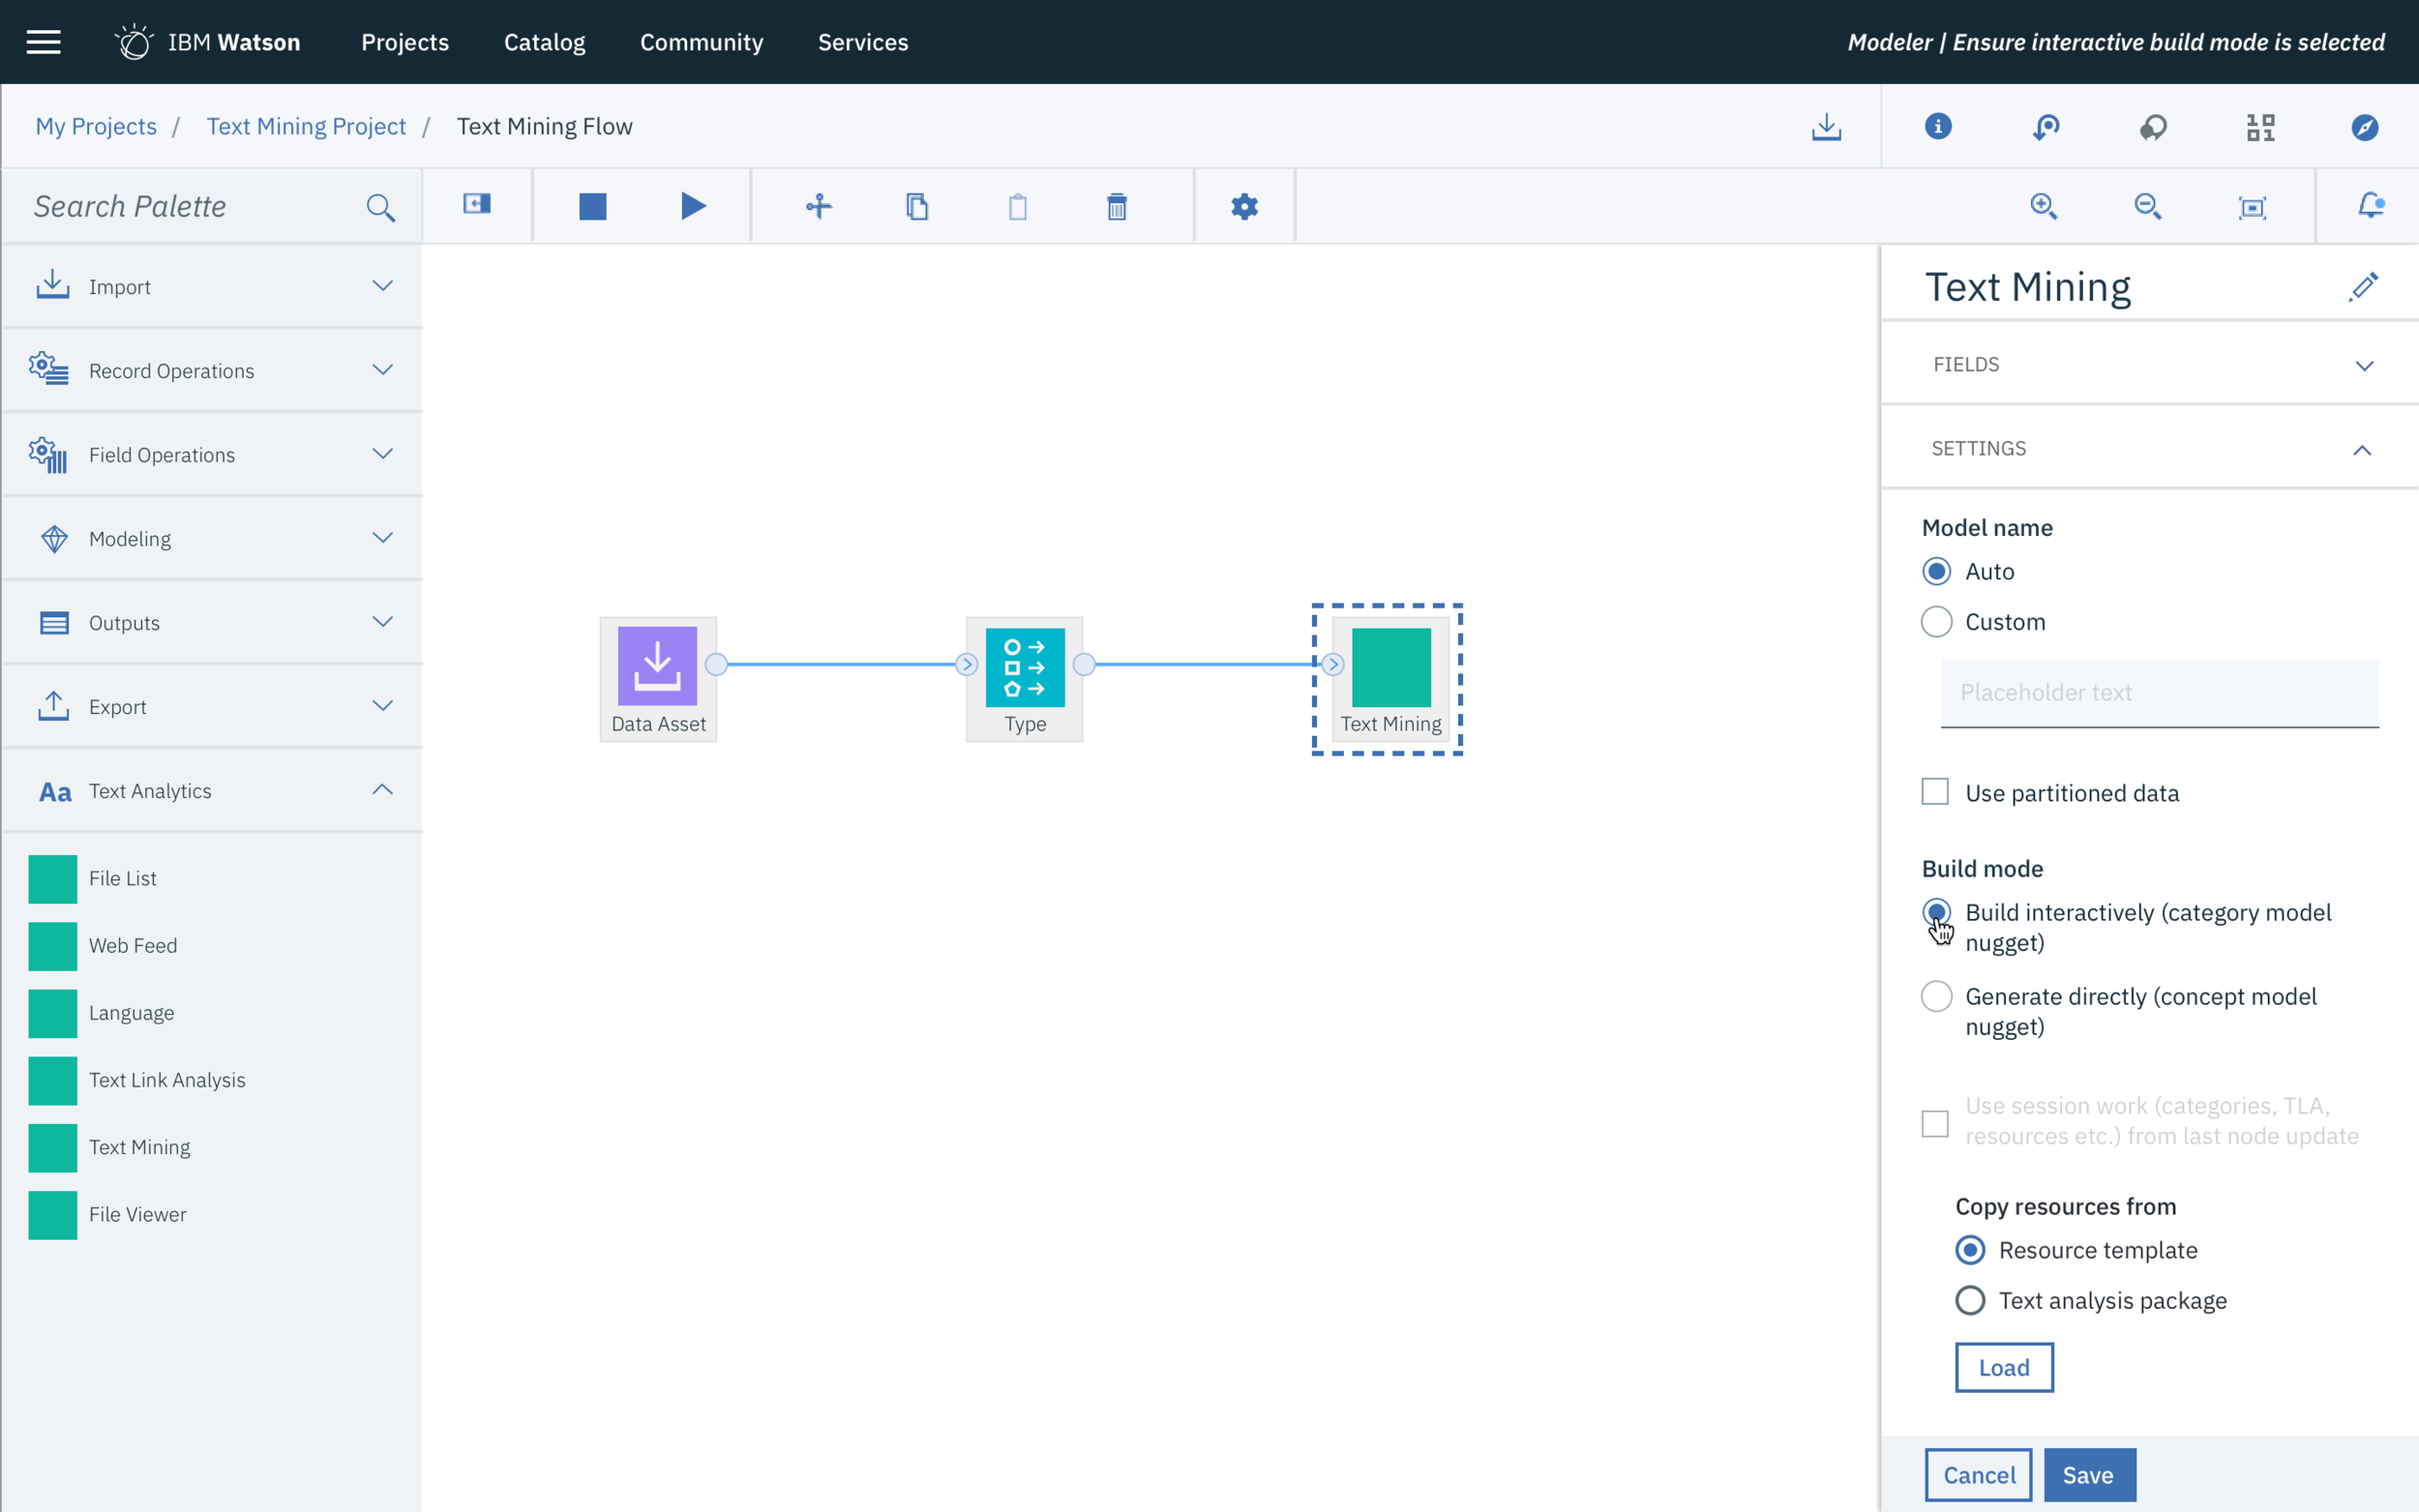Collapse the Text Analytics palette category
The height and width of the screenshot is (1512, 2419).
(x=212, y=790)
